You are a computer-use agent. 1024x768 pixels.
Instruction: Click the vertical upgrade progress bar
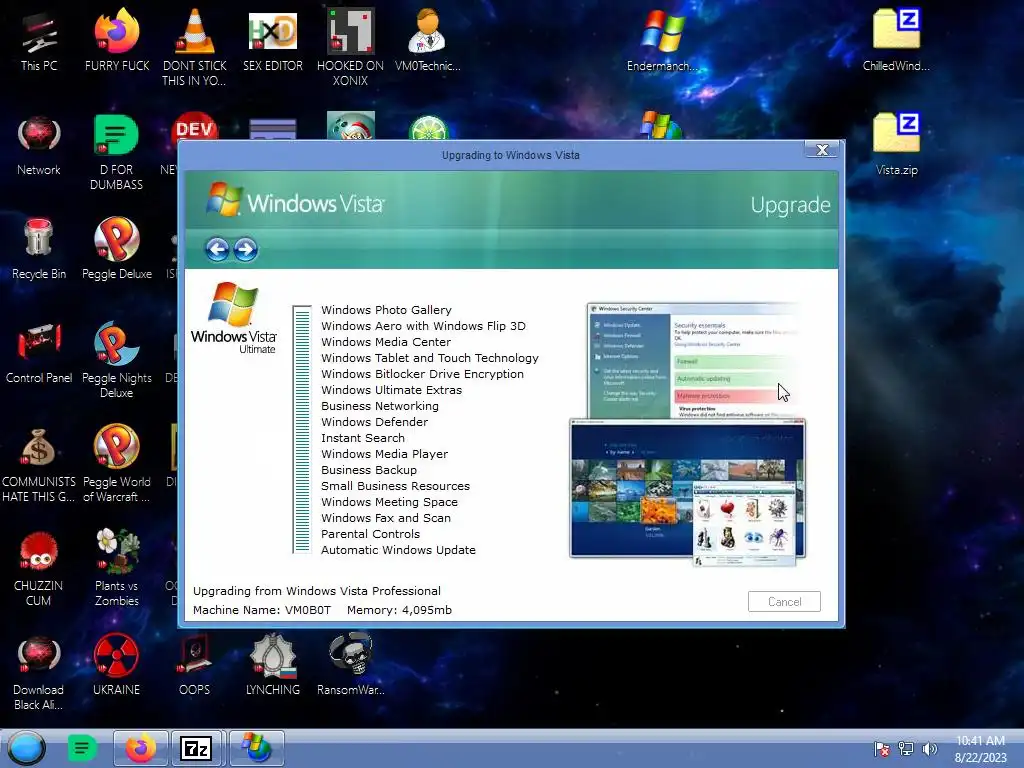pos(302,430)
